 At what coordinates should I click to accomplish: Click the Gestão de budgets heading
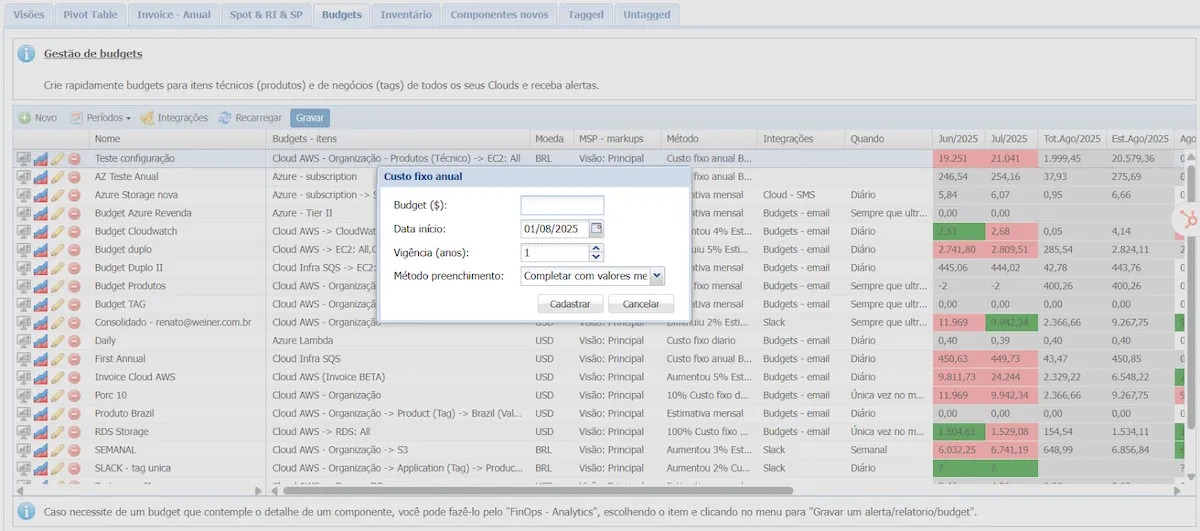pyautogui.click(x=93, y=53)
